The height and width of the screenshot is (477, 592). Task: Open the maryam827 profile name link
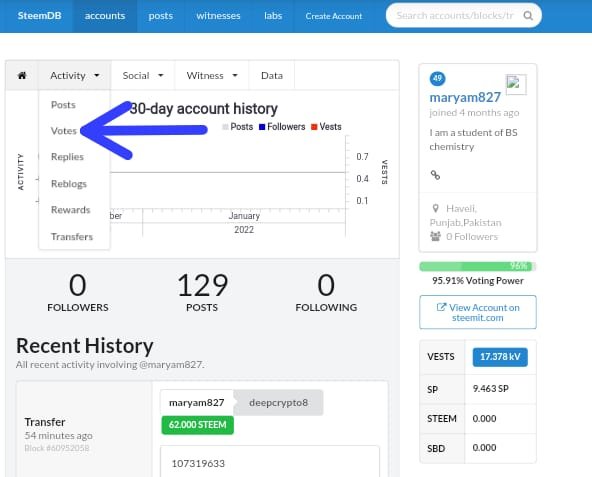(x=465, y=97)
